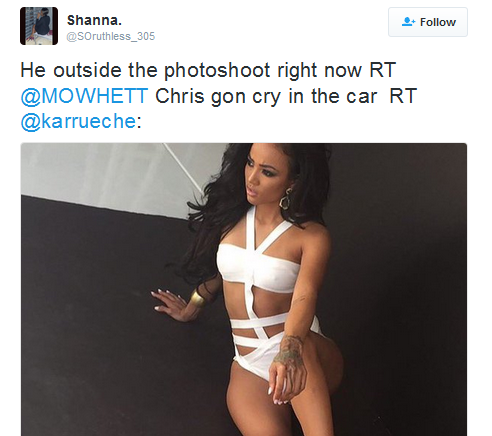Click the @SOruthless_305 handle
The width and height of the screenshot is (492, 436).
click(111, 36)
